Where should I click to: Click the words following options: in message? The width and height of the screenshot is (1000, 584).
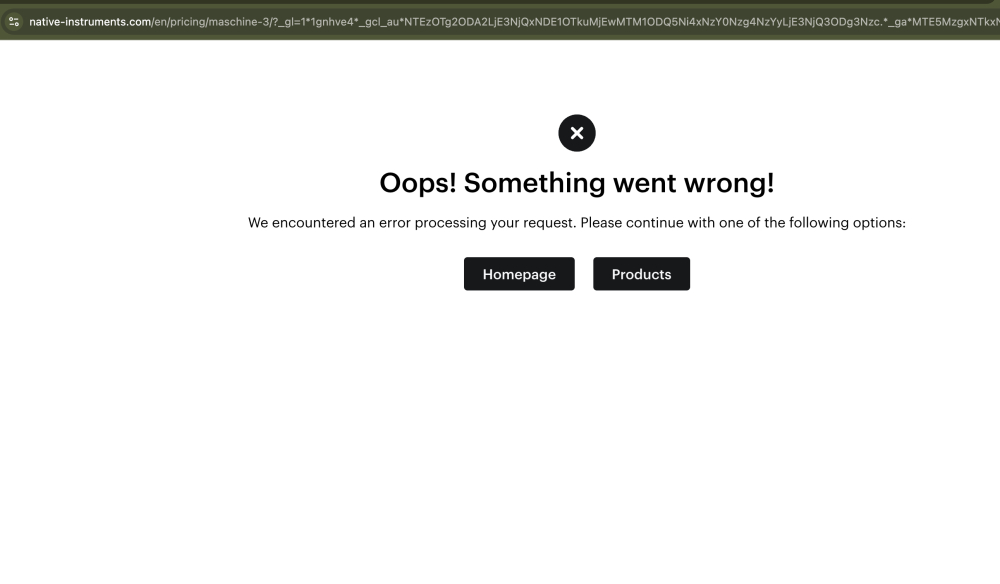(x=847, y=223)
